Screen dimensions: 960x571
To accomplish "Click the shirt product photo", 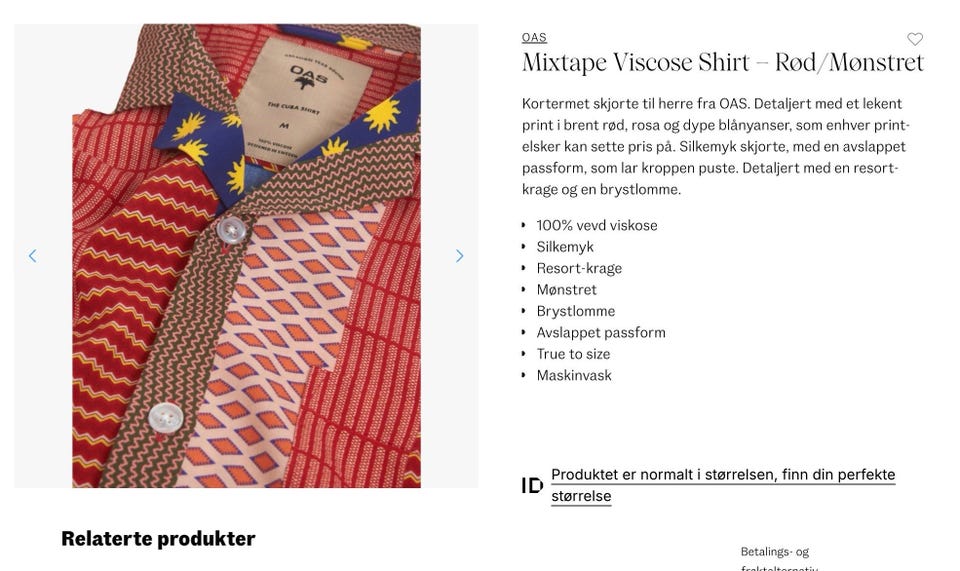I will (246, 256).
